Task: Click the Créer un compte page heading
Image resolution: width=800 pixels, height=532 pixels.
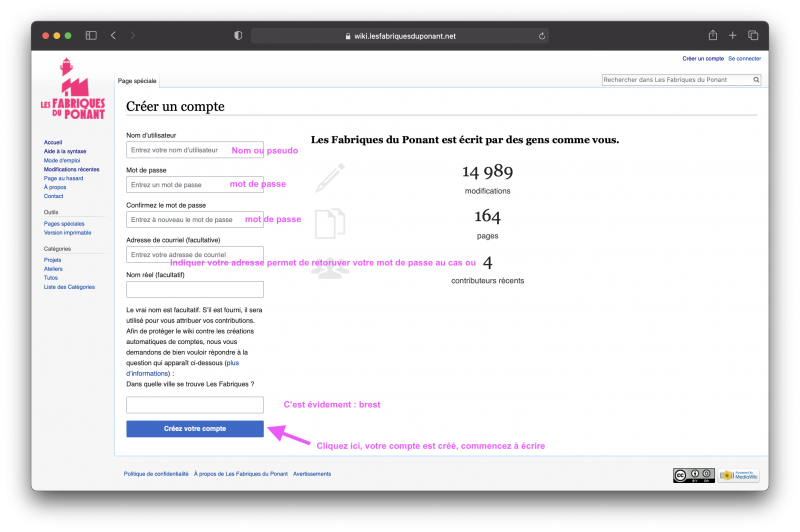Action: [175, 106]
